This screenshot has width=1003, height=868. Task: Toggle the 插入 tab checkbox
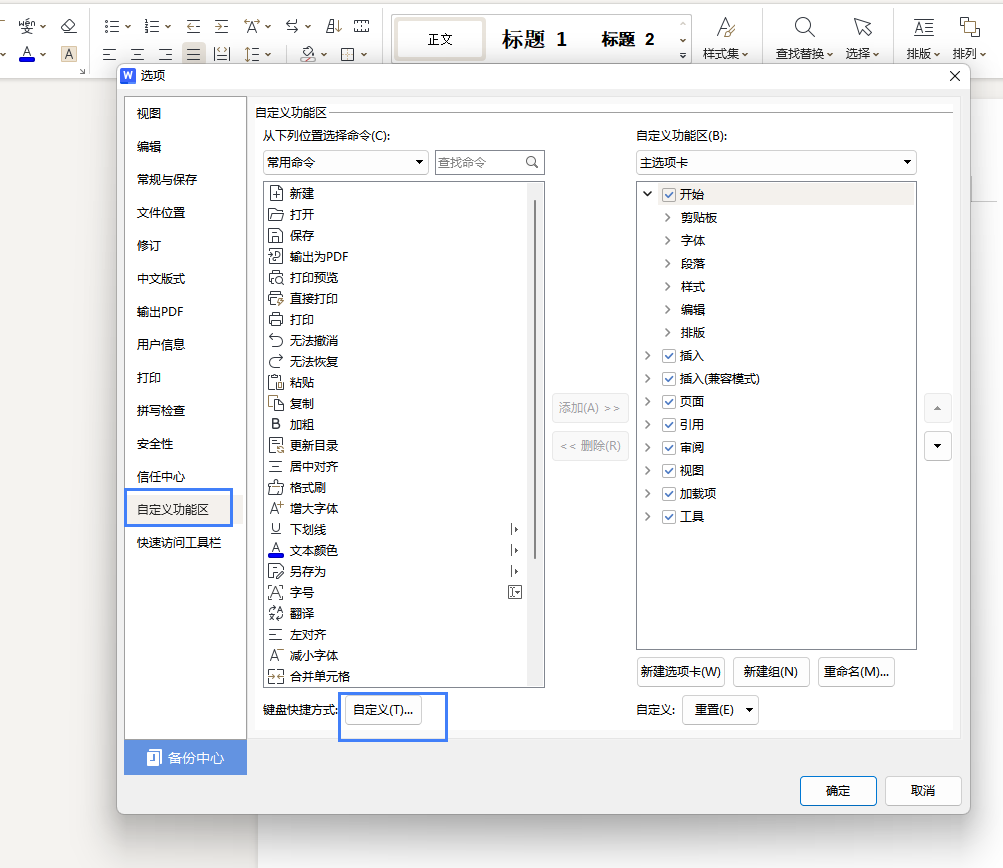tap(669, 356)
